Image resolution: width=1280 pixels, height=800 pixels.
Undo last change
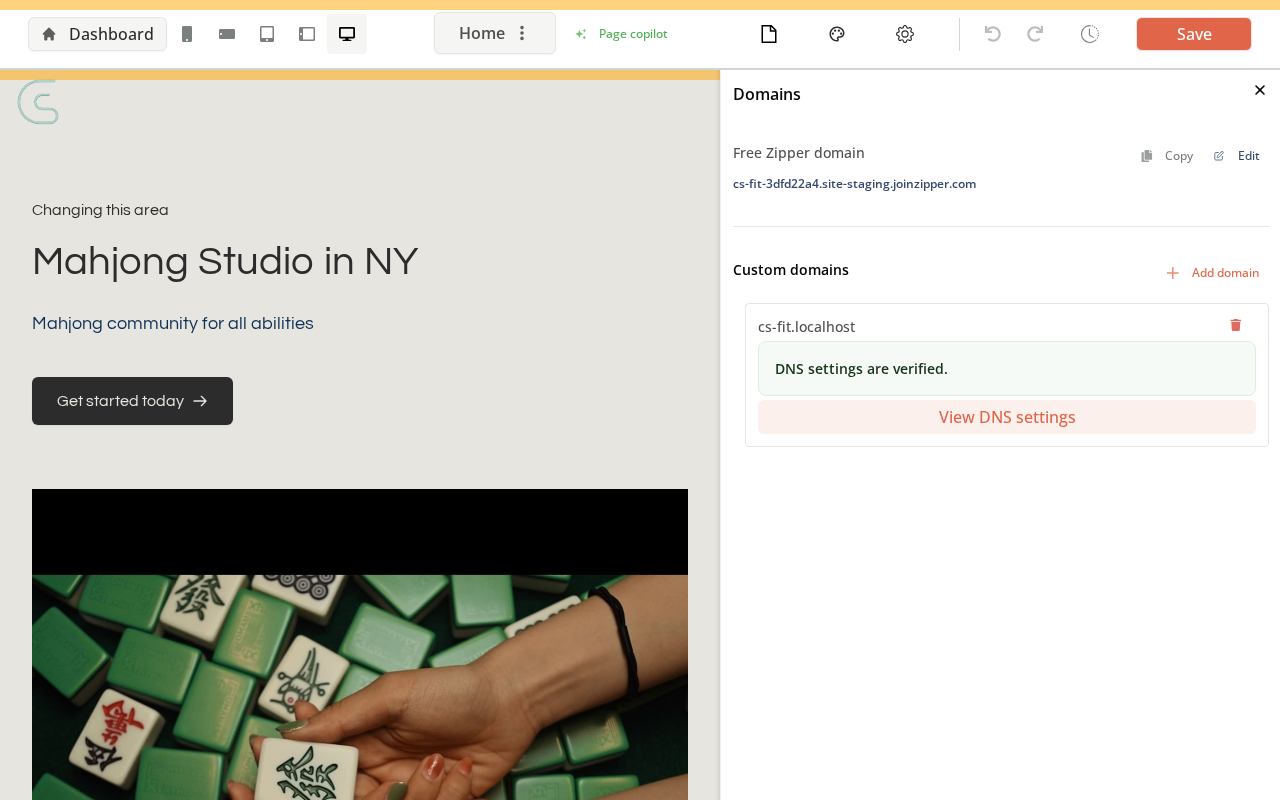pyautogui.click(x=993, y=34)
